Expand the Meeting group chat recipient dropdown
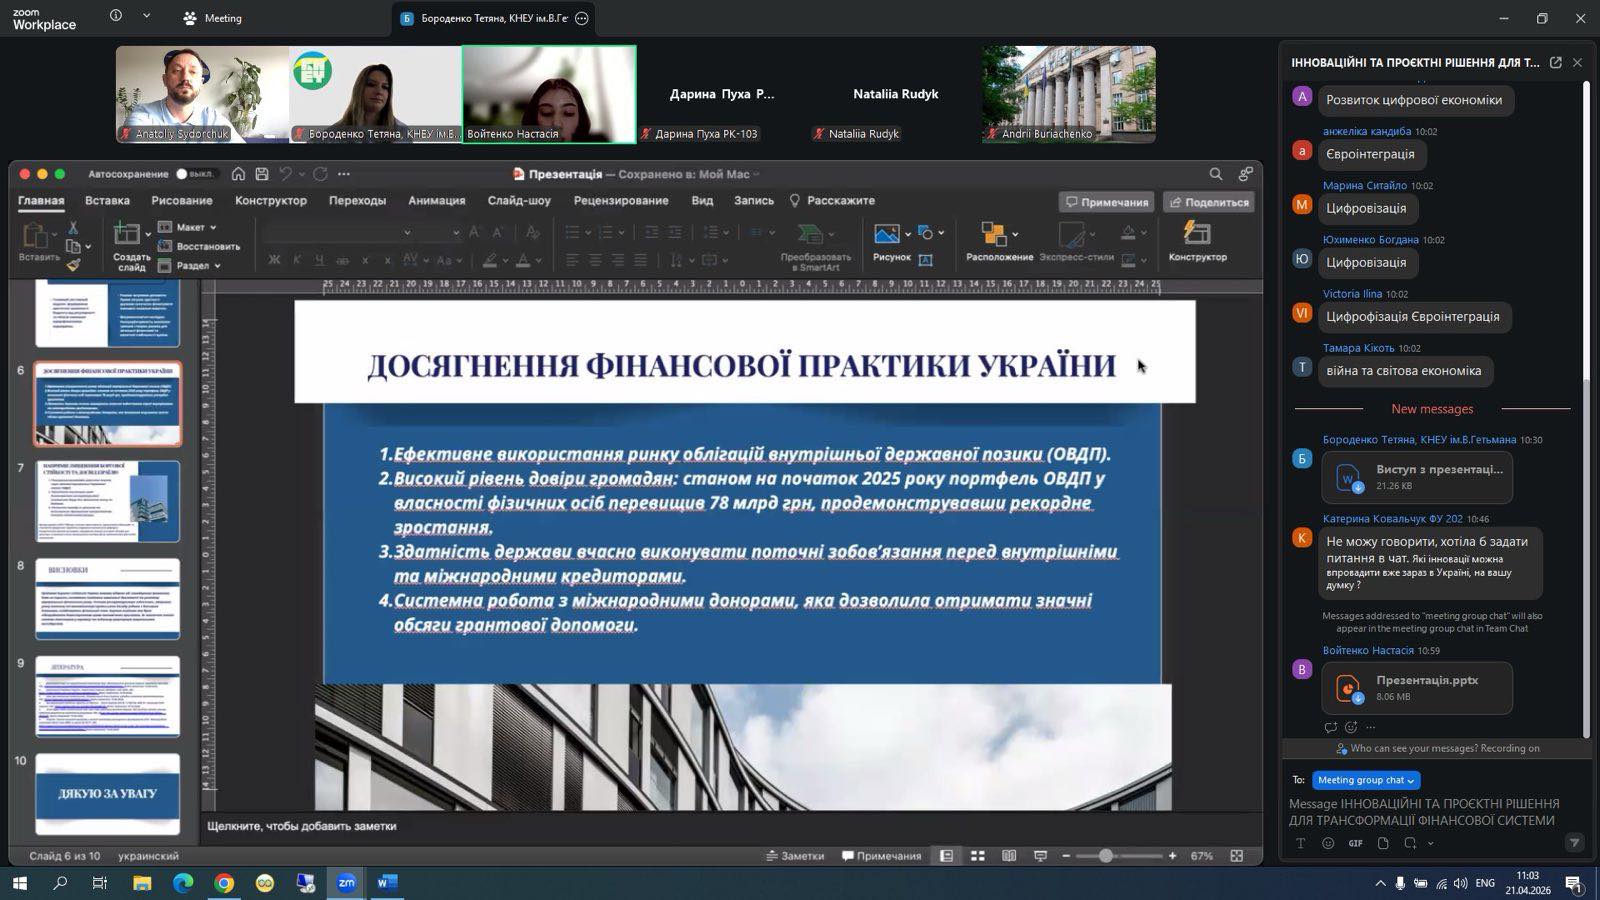This screenshot has width=1600, height=900. [x=1365, y=780]
